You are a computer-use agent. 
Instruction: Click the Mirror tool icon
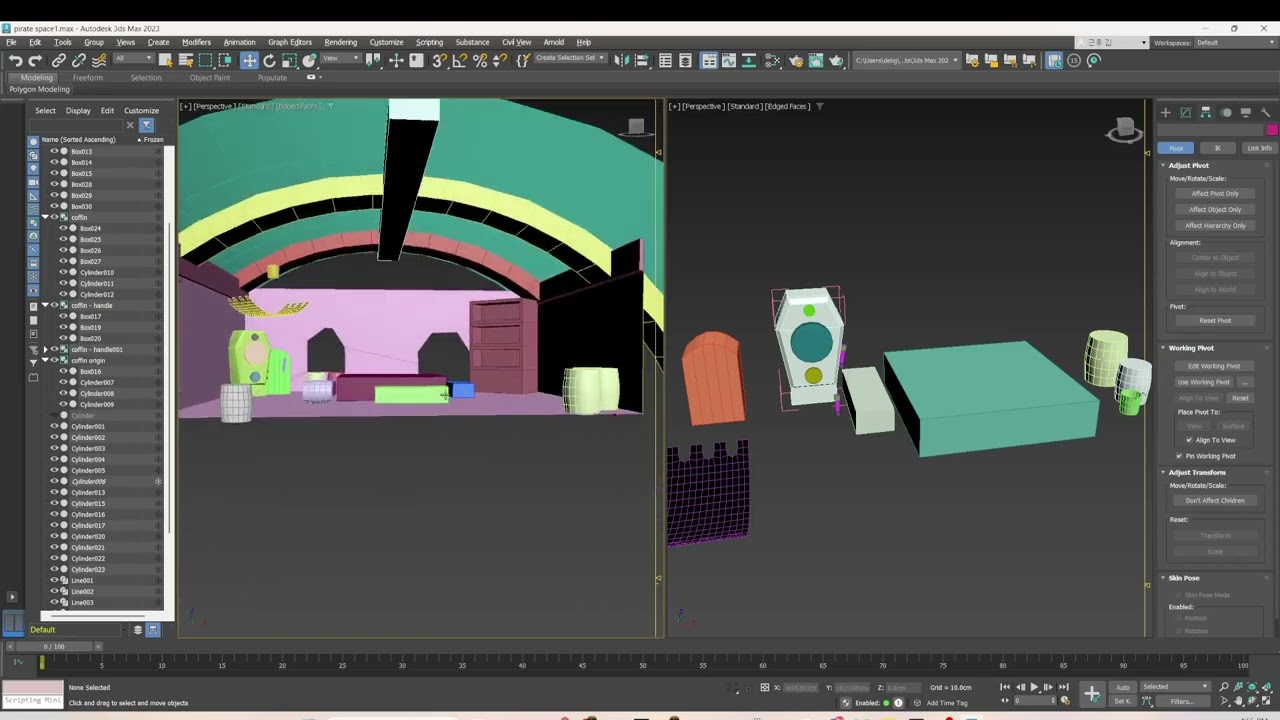point(622,61)
